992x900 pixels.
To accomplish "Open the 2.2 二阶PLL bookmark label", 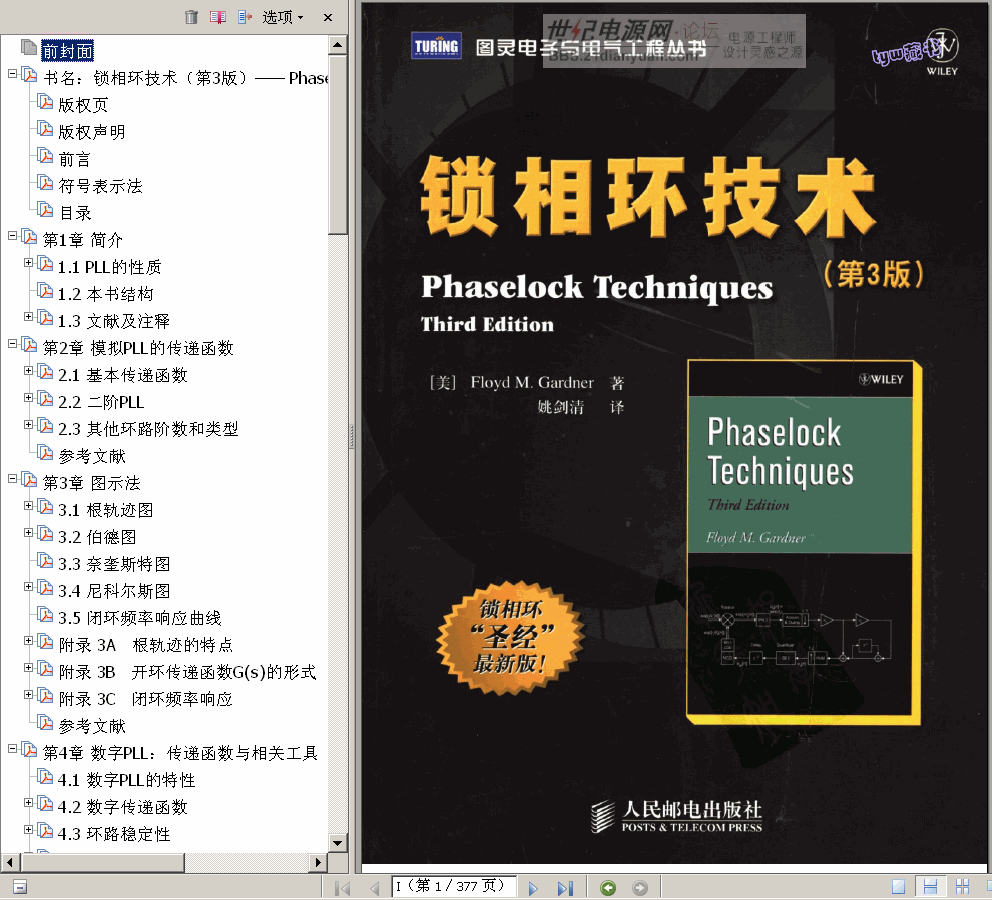I will tap(101, 402).
